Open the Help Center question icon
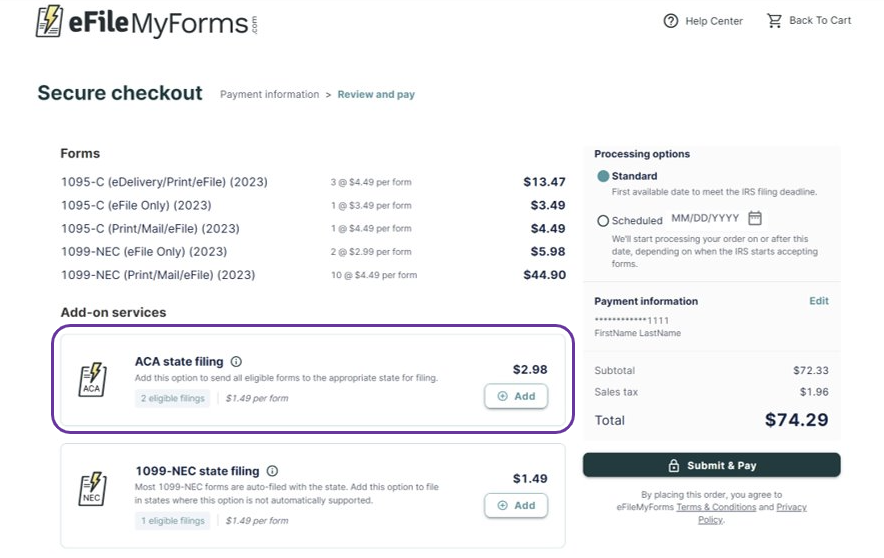Image resolution: width=884 pixels, height=558 pixels. coord(670,21)
